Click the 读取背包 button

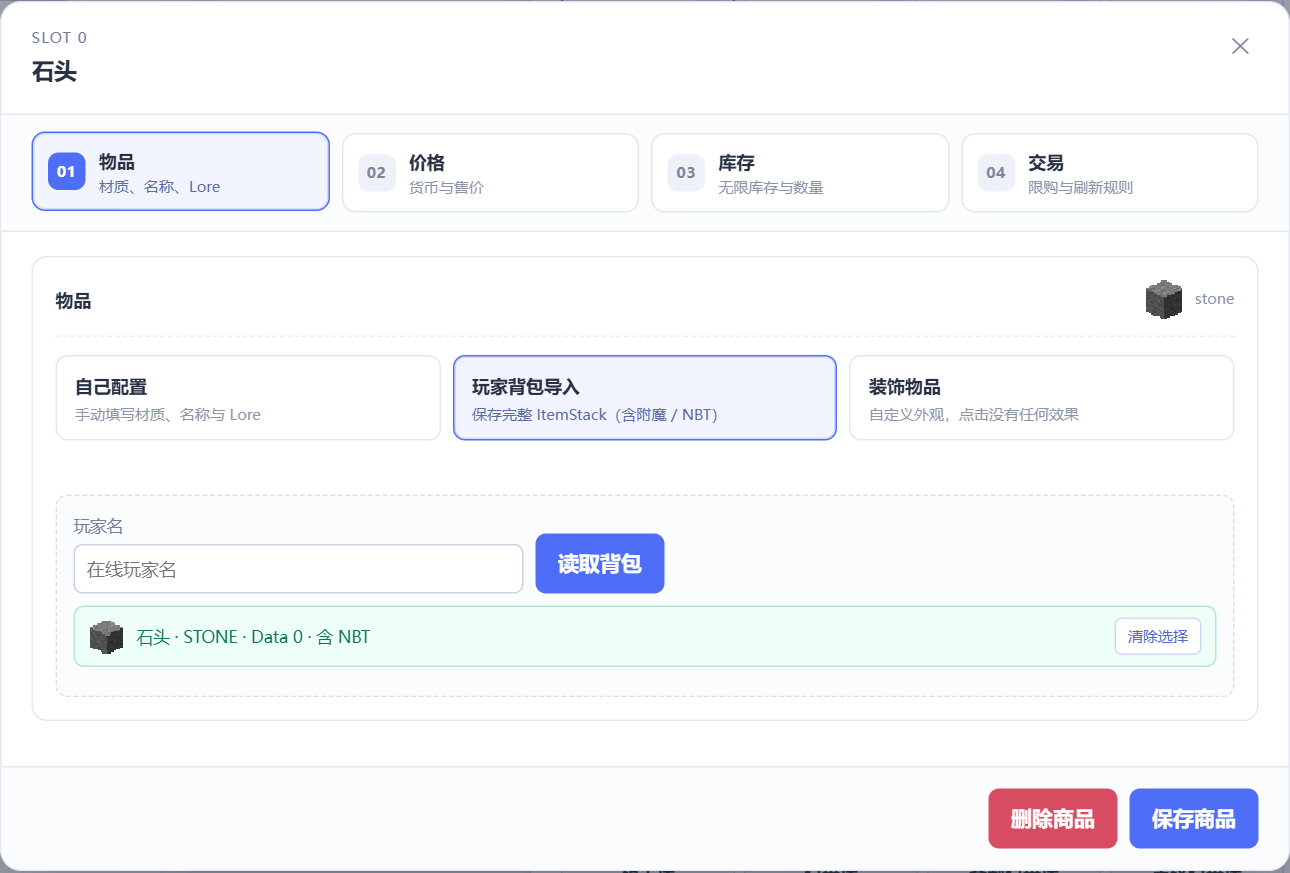pyautogui.click(x=600, y=564)
